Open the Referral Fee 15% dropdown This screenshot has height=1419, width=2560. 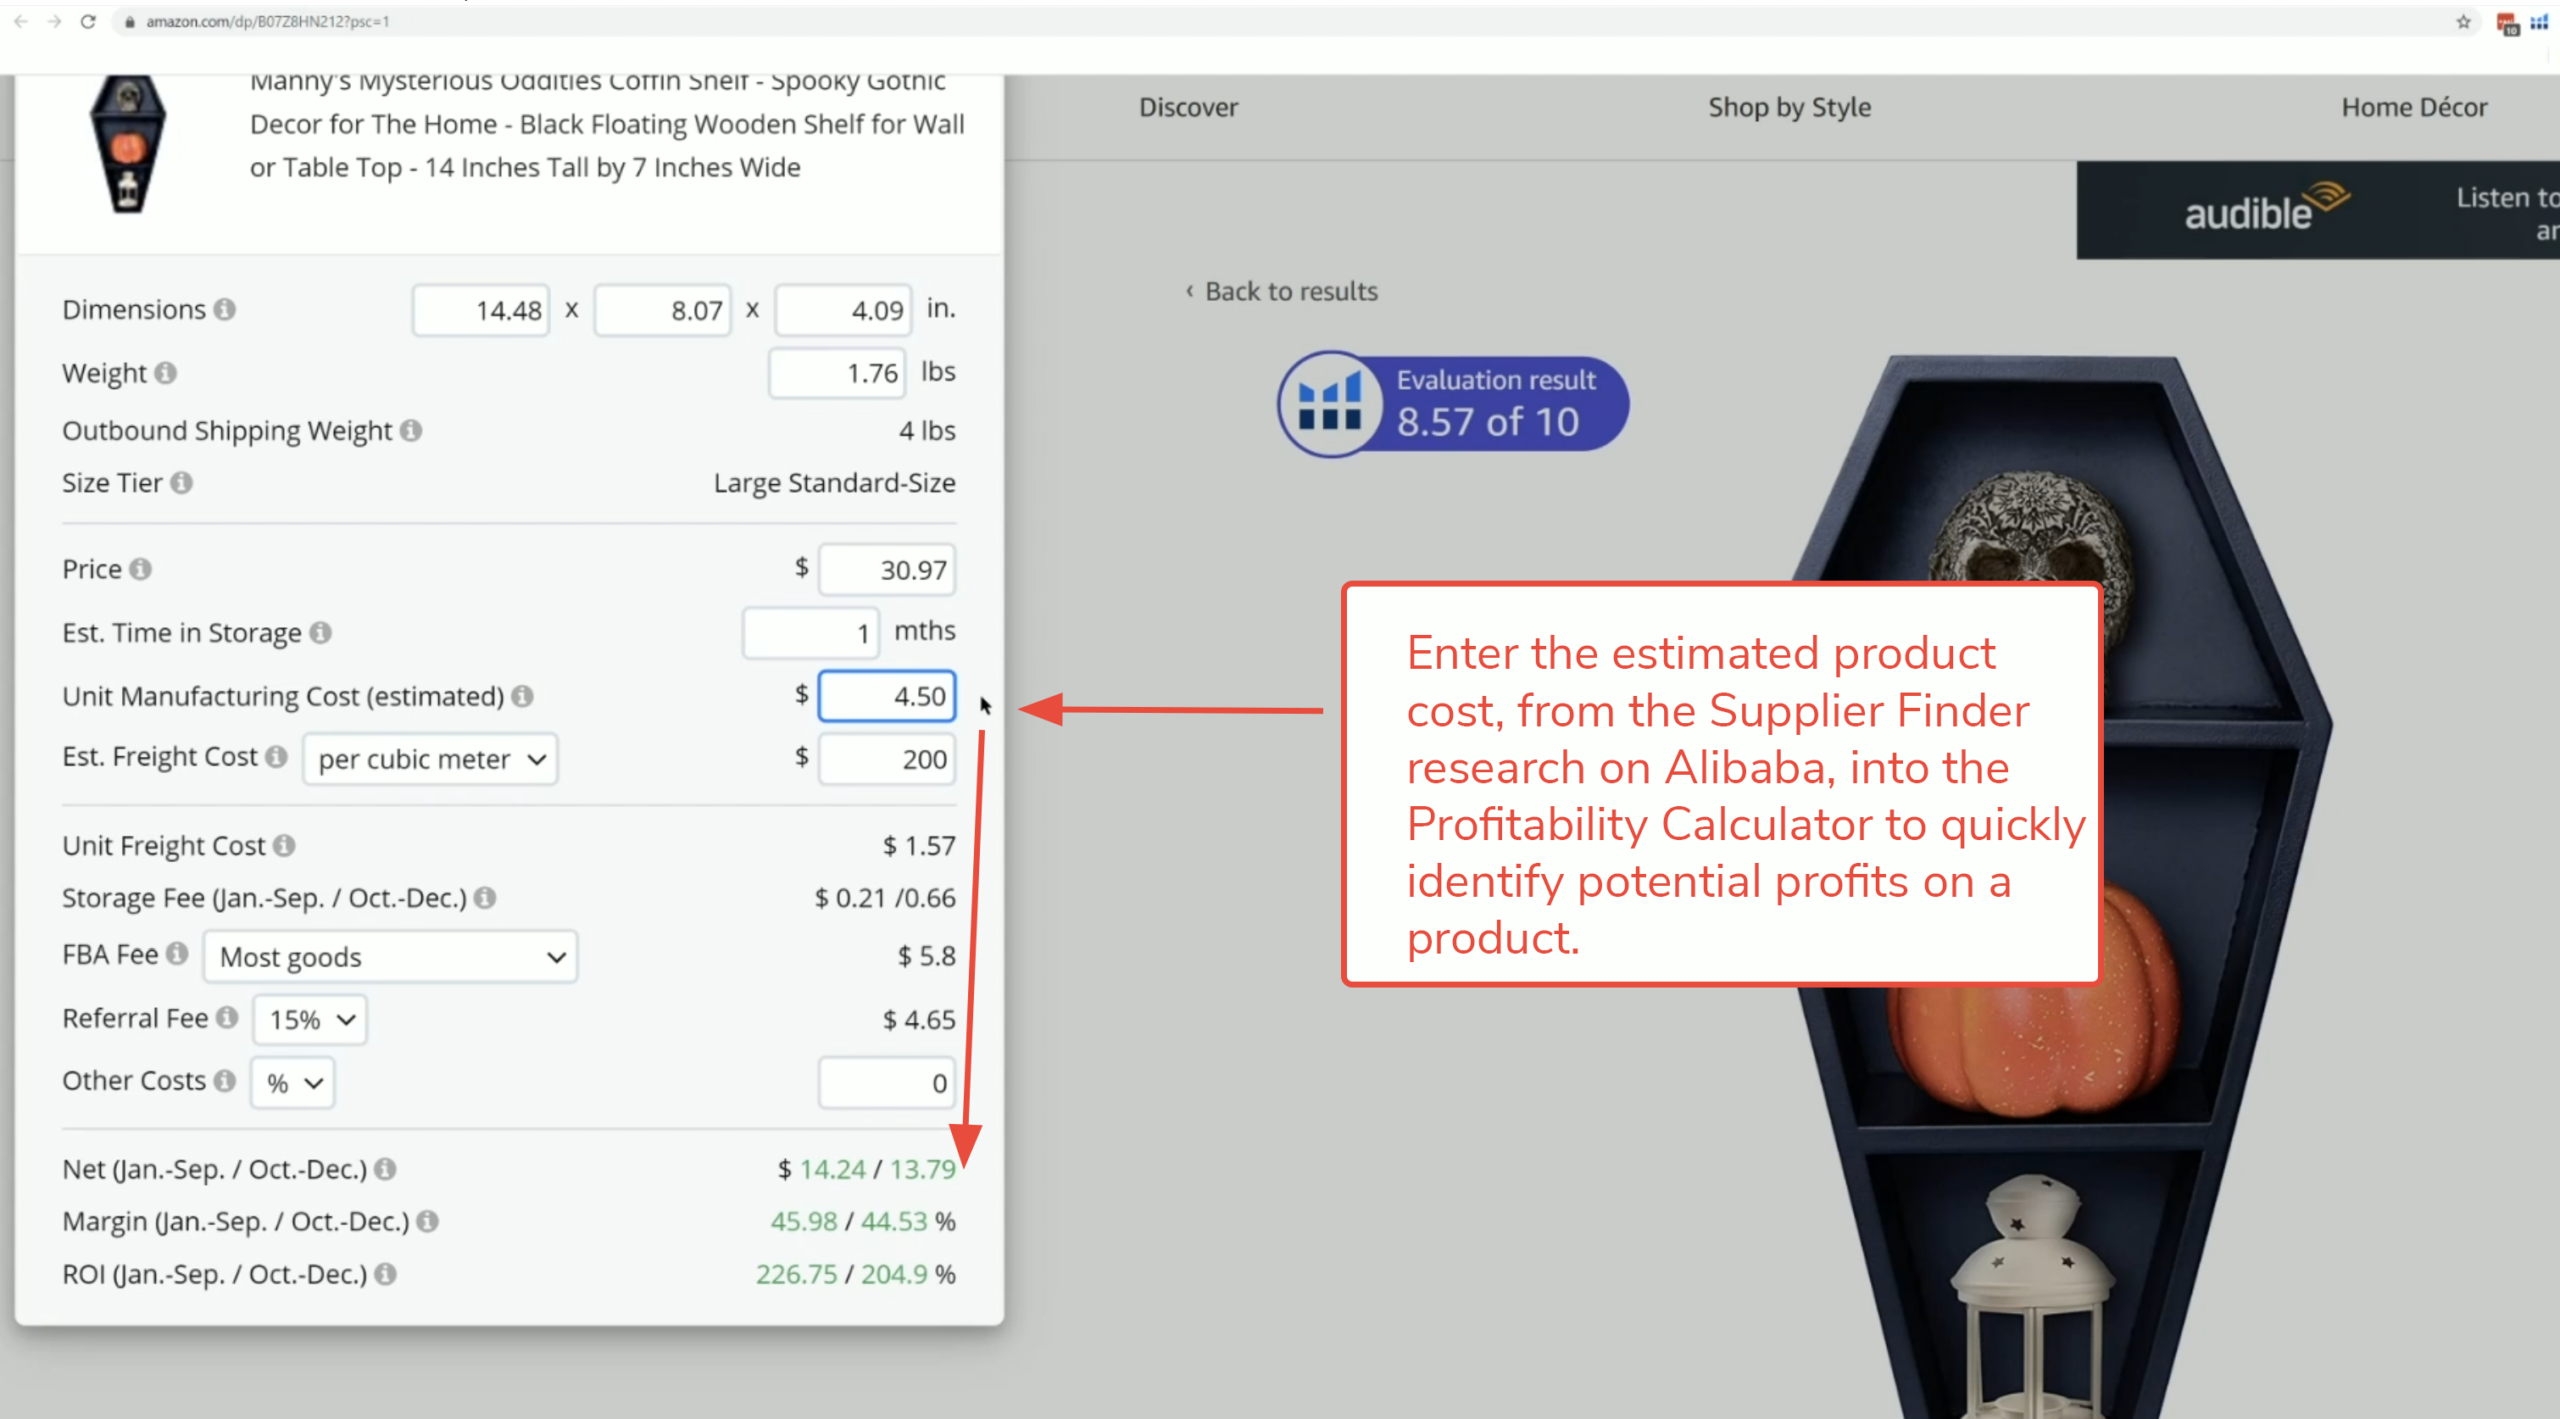tap(310, 1020)
